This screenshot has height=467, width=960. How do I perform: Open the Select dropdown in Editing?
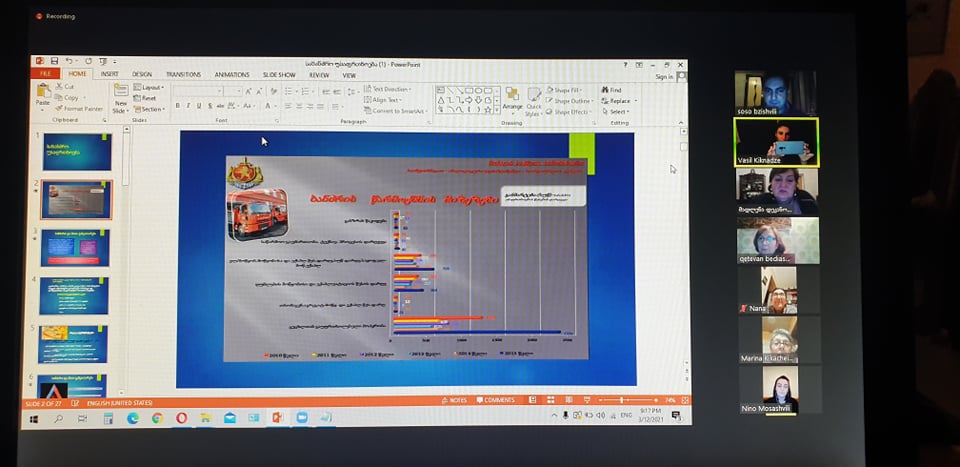pyautogui.click(x=615, y=111)
